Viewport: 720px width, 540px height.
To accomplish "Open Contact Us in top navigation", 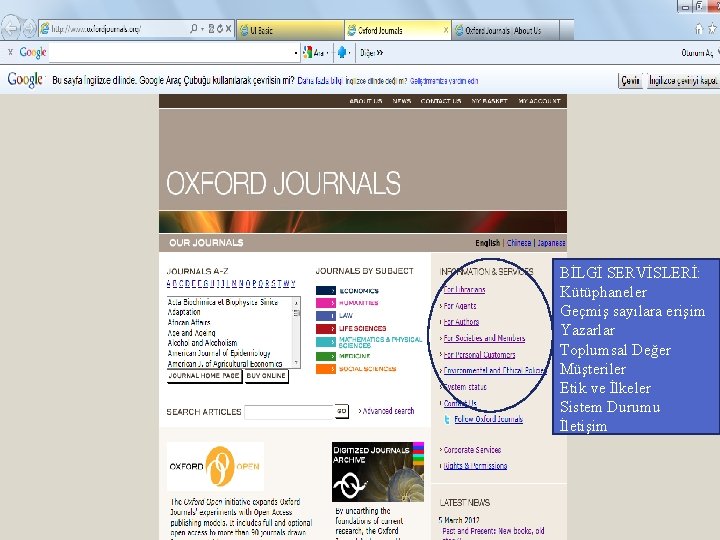I will pos(441,101).
